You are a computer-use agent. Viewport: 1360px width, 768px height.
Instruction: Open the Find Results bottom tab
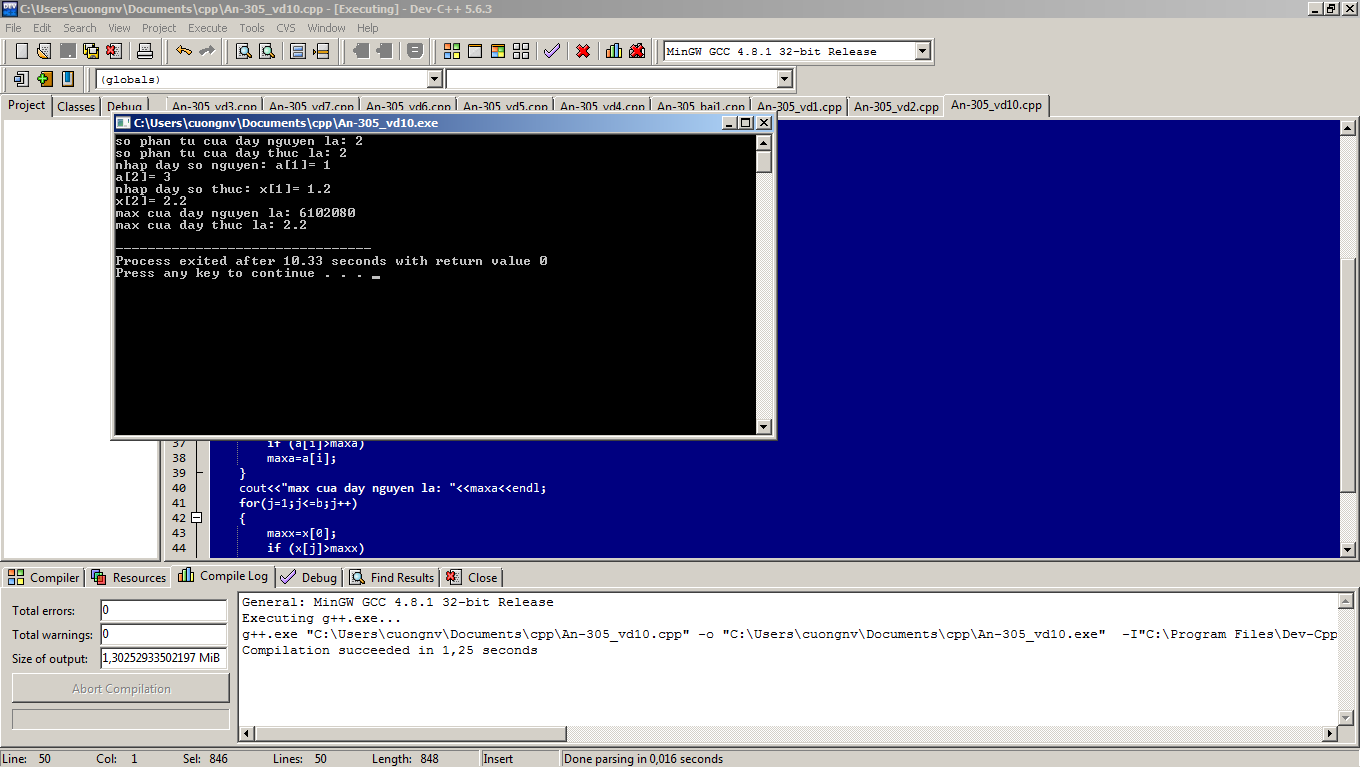(x=392, y=577)
